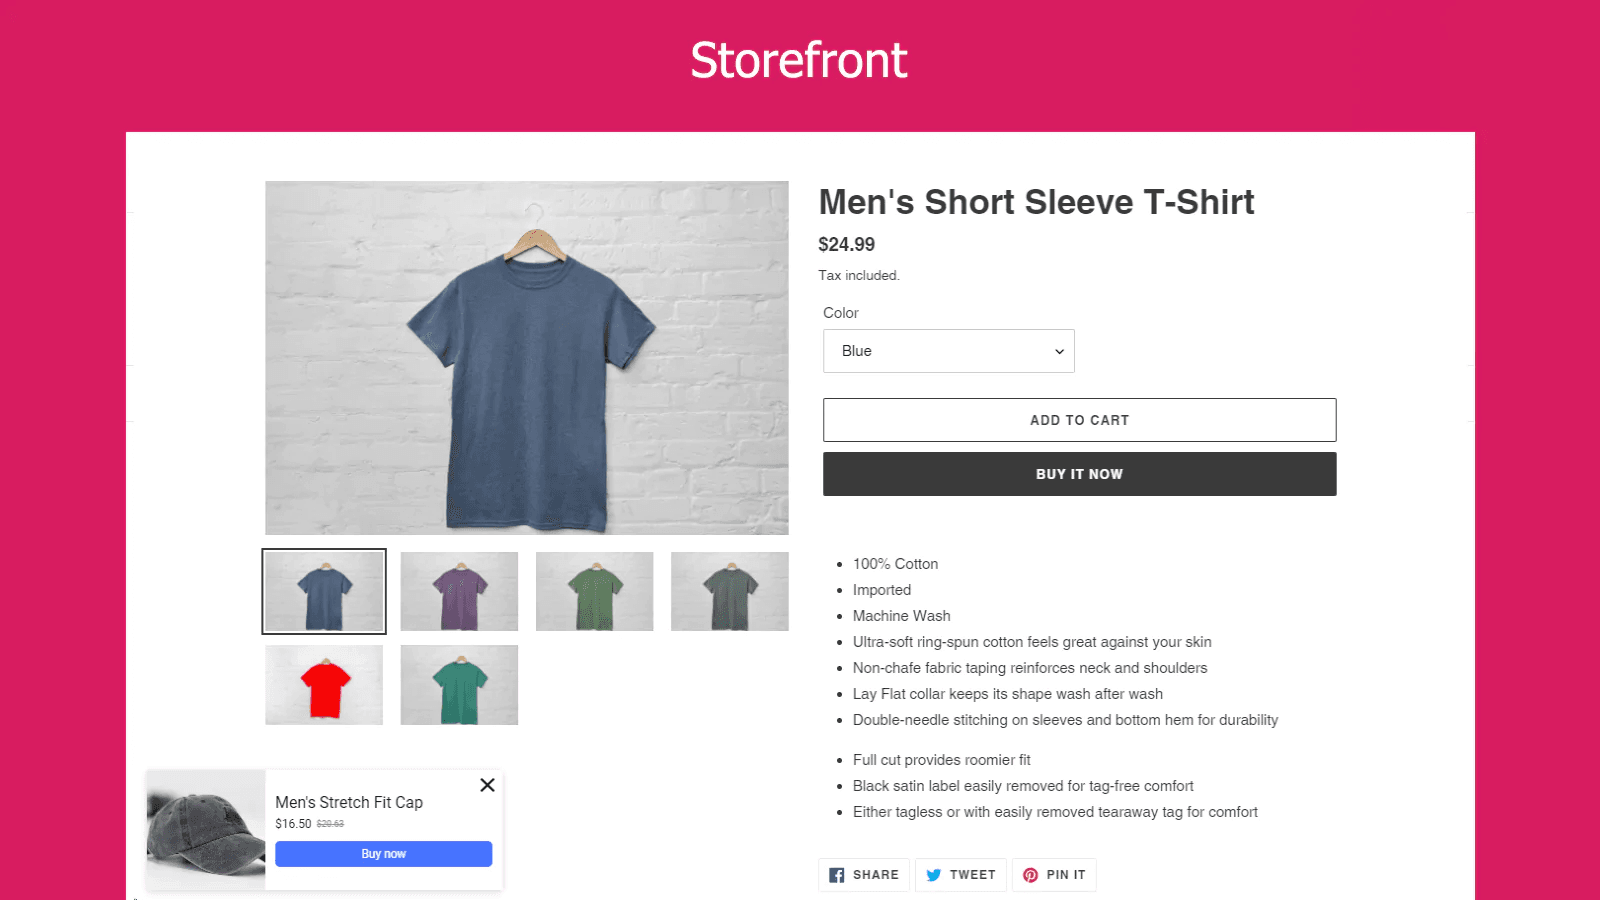Close the Men's Stretch Fit Cap popup

[x=487, y=785]
